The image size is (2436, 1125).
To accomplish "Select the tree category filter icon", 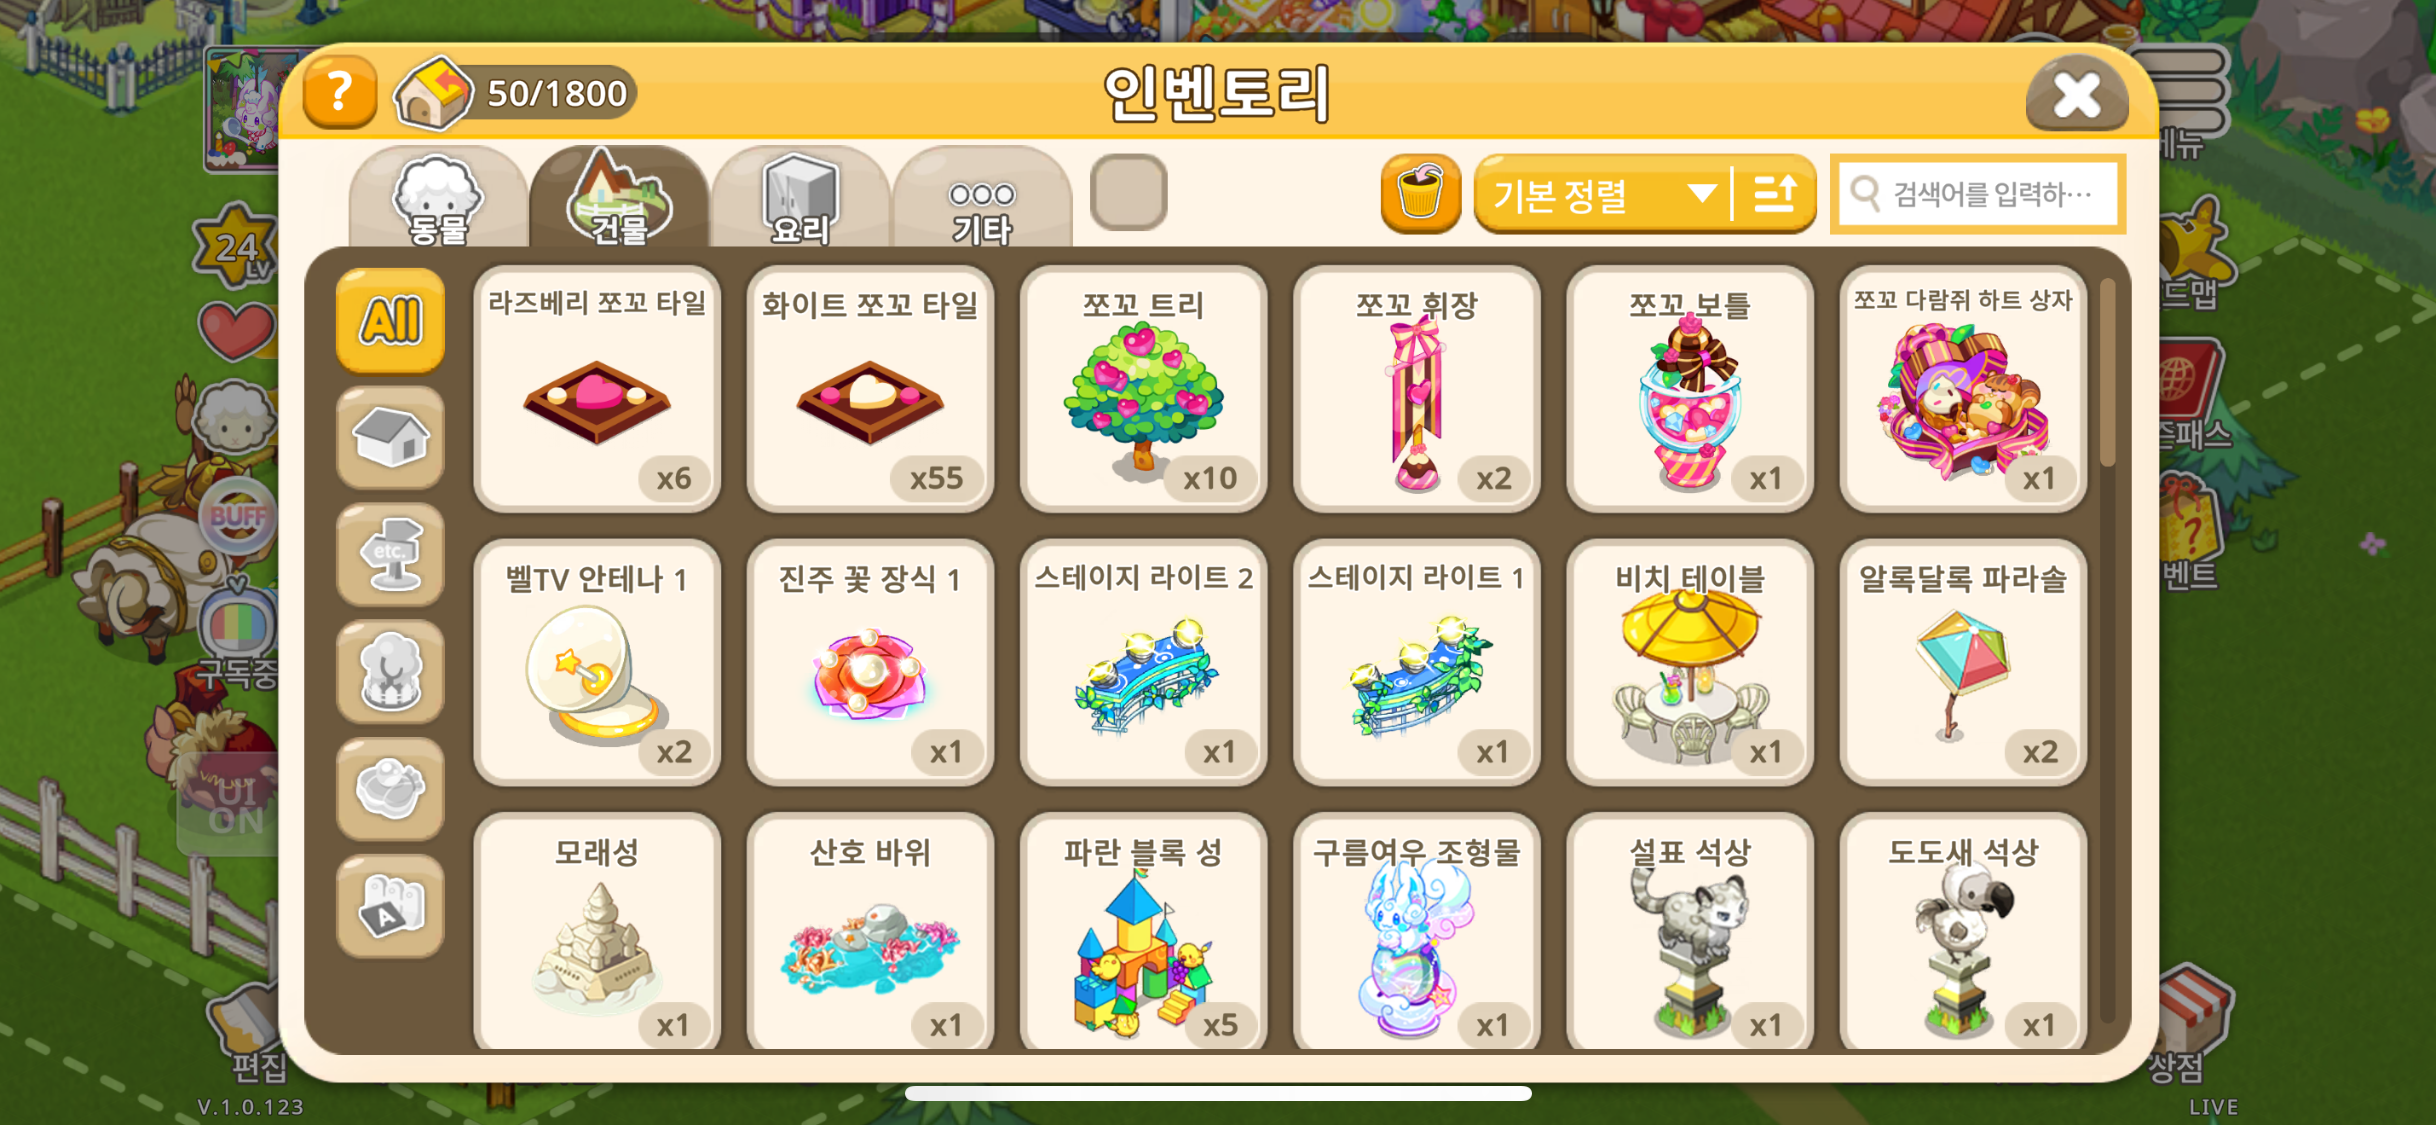I will [x=390, y=672].
